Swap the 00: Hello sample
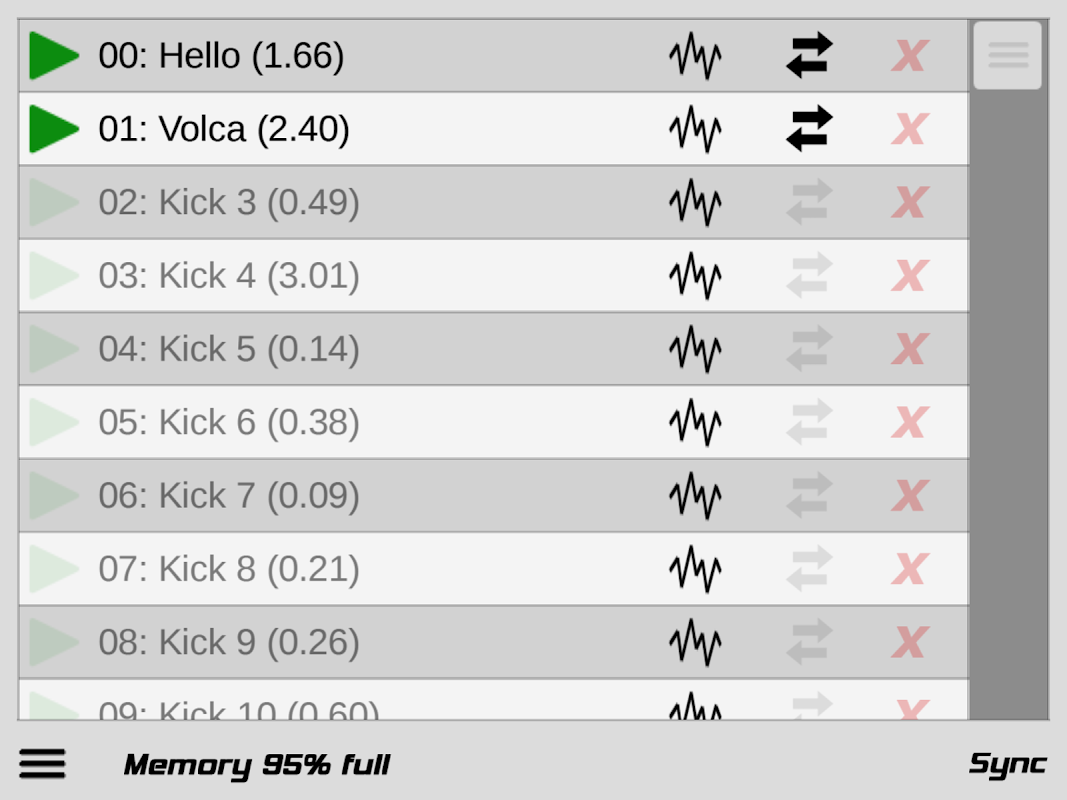 click(x=809, y=56)
